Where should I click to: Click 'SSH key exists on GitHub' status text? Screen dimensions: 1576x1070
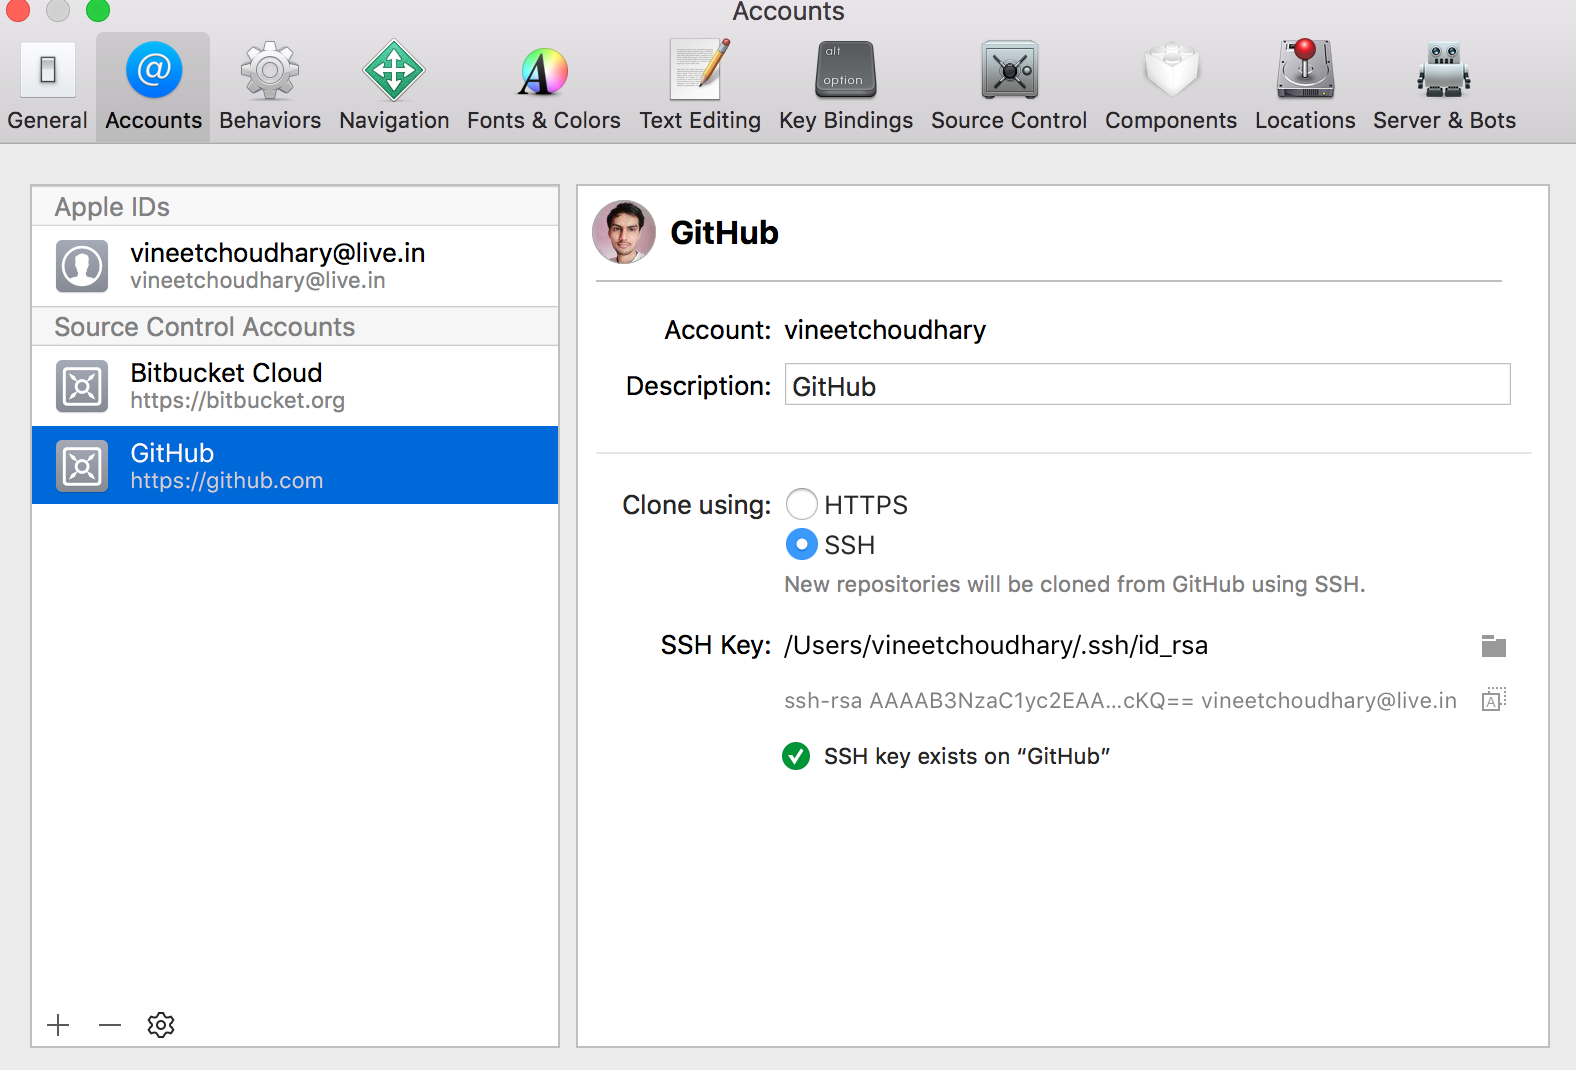[967, 756]
